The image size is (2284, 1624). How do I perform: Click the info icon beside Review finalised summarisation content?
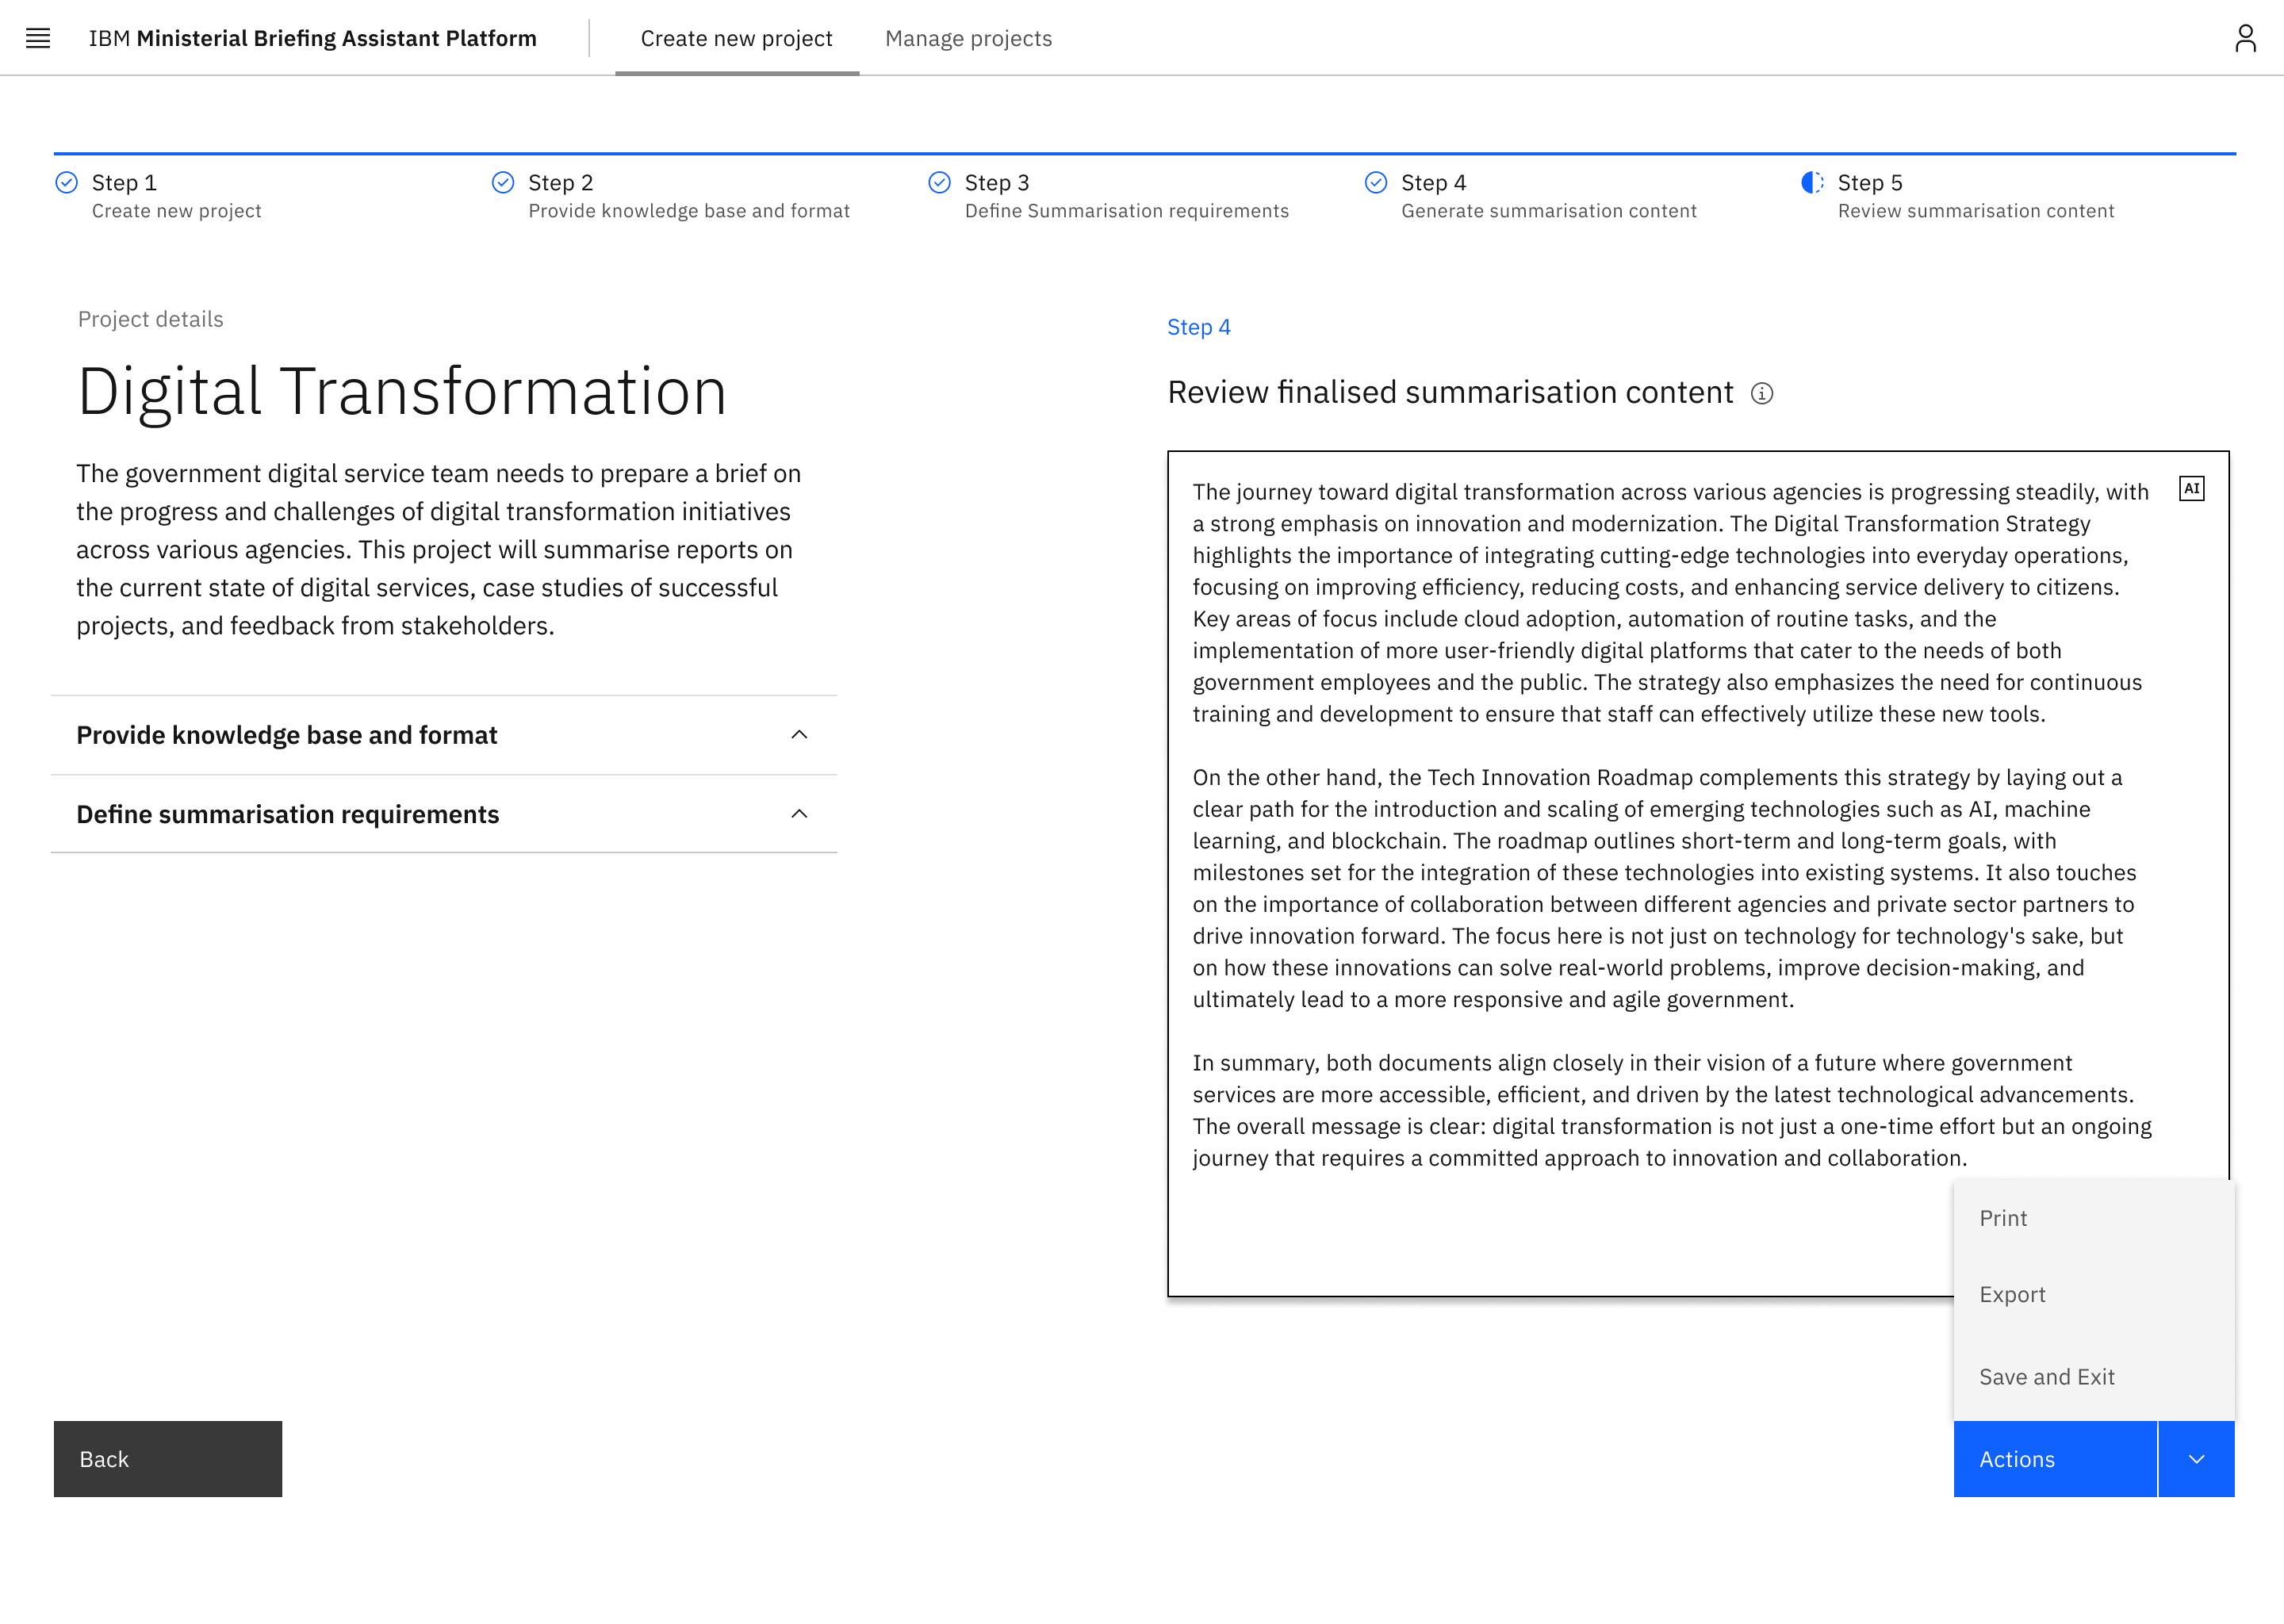point(1762,394)
